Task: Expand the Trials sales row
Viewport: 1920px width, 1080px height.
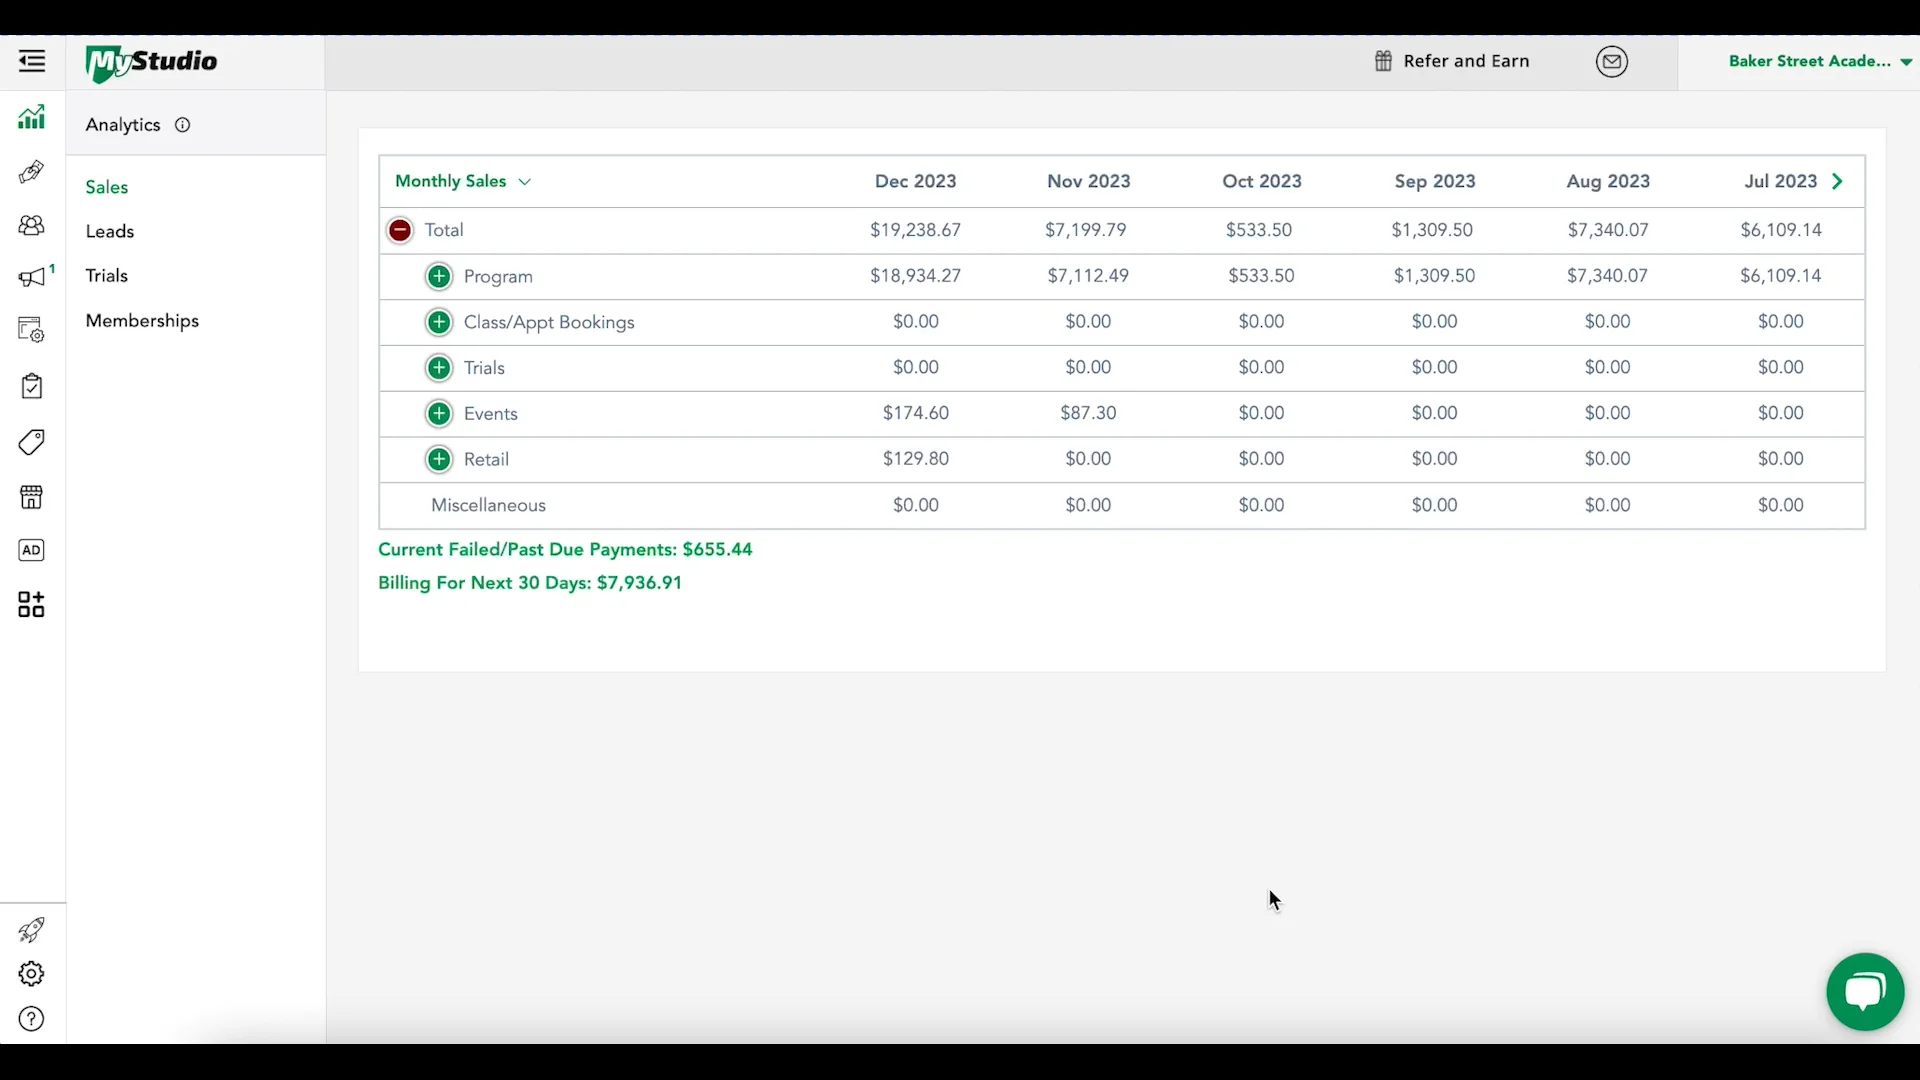Action: (x=439, y=368)
